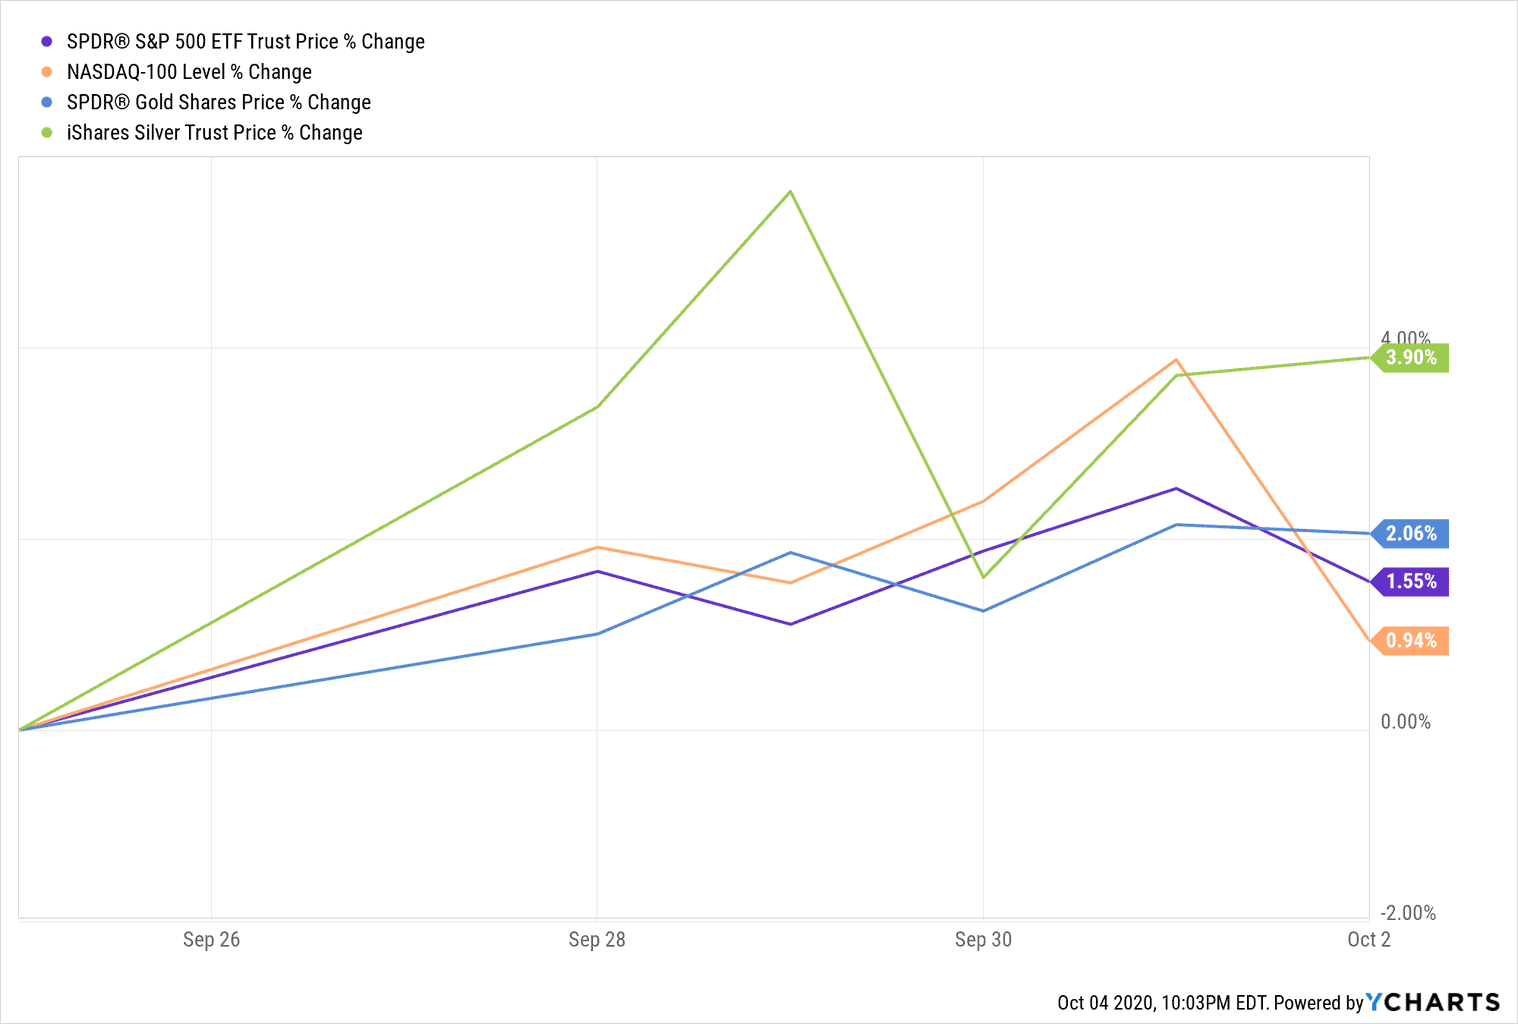Click the Sep 28 x-axis label

597,939
